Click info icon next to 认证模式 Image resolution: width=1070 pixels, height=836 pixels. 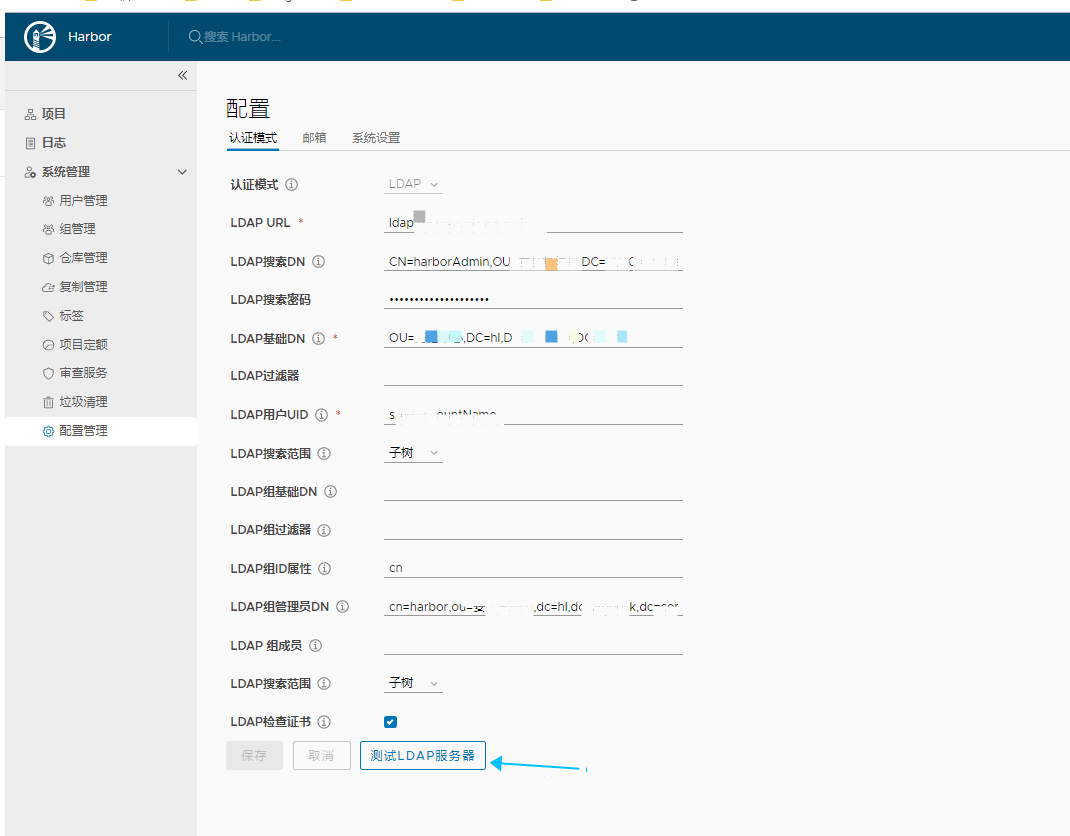point(291,184)
